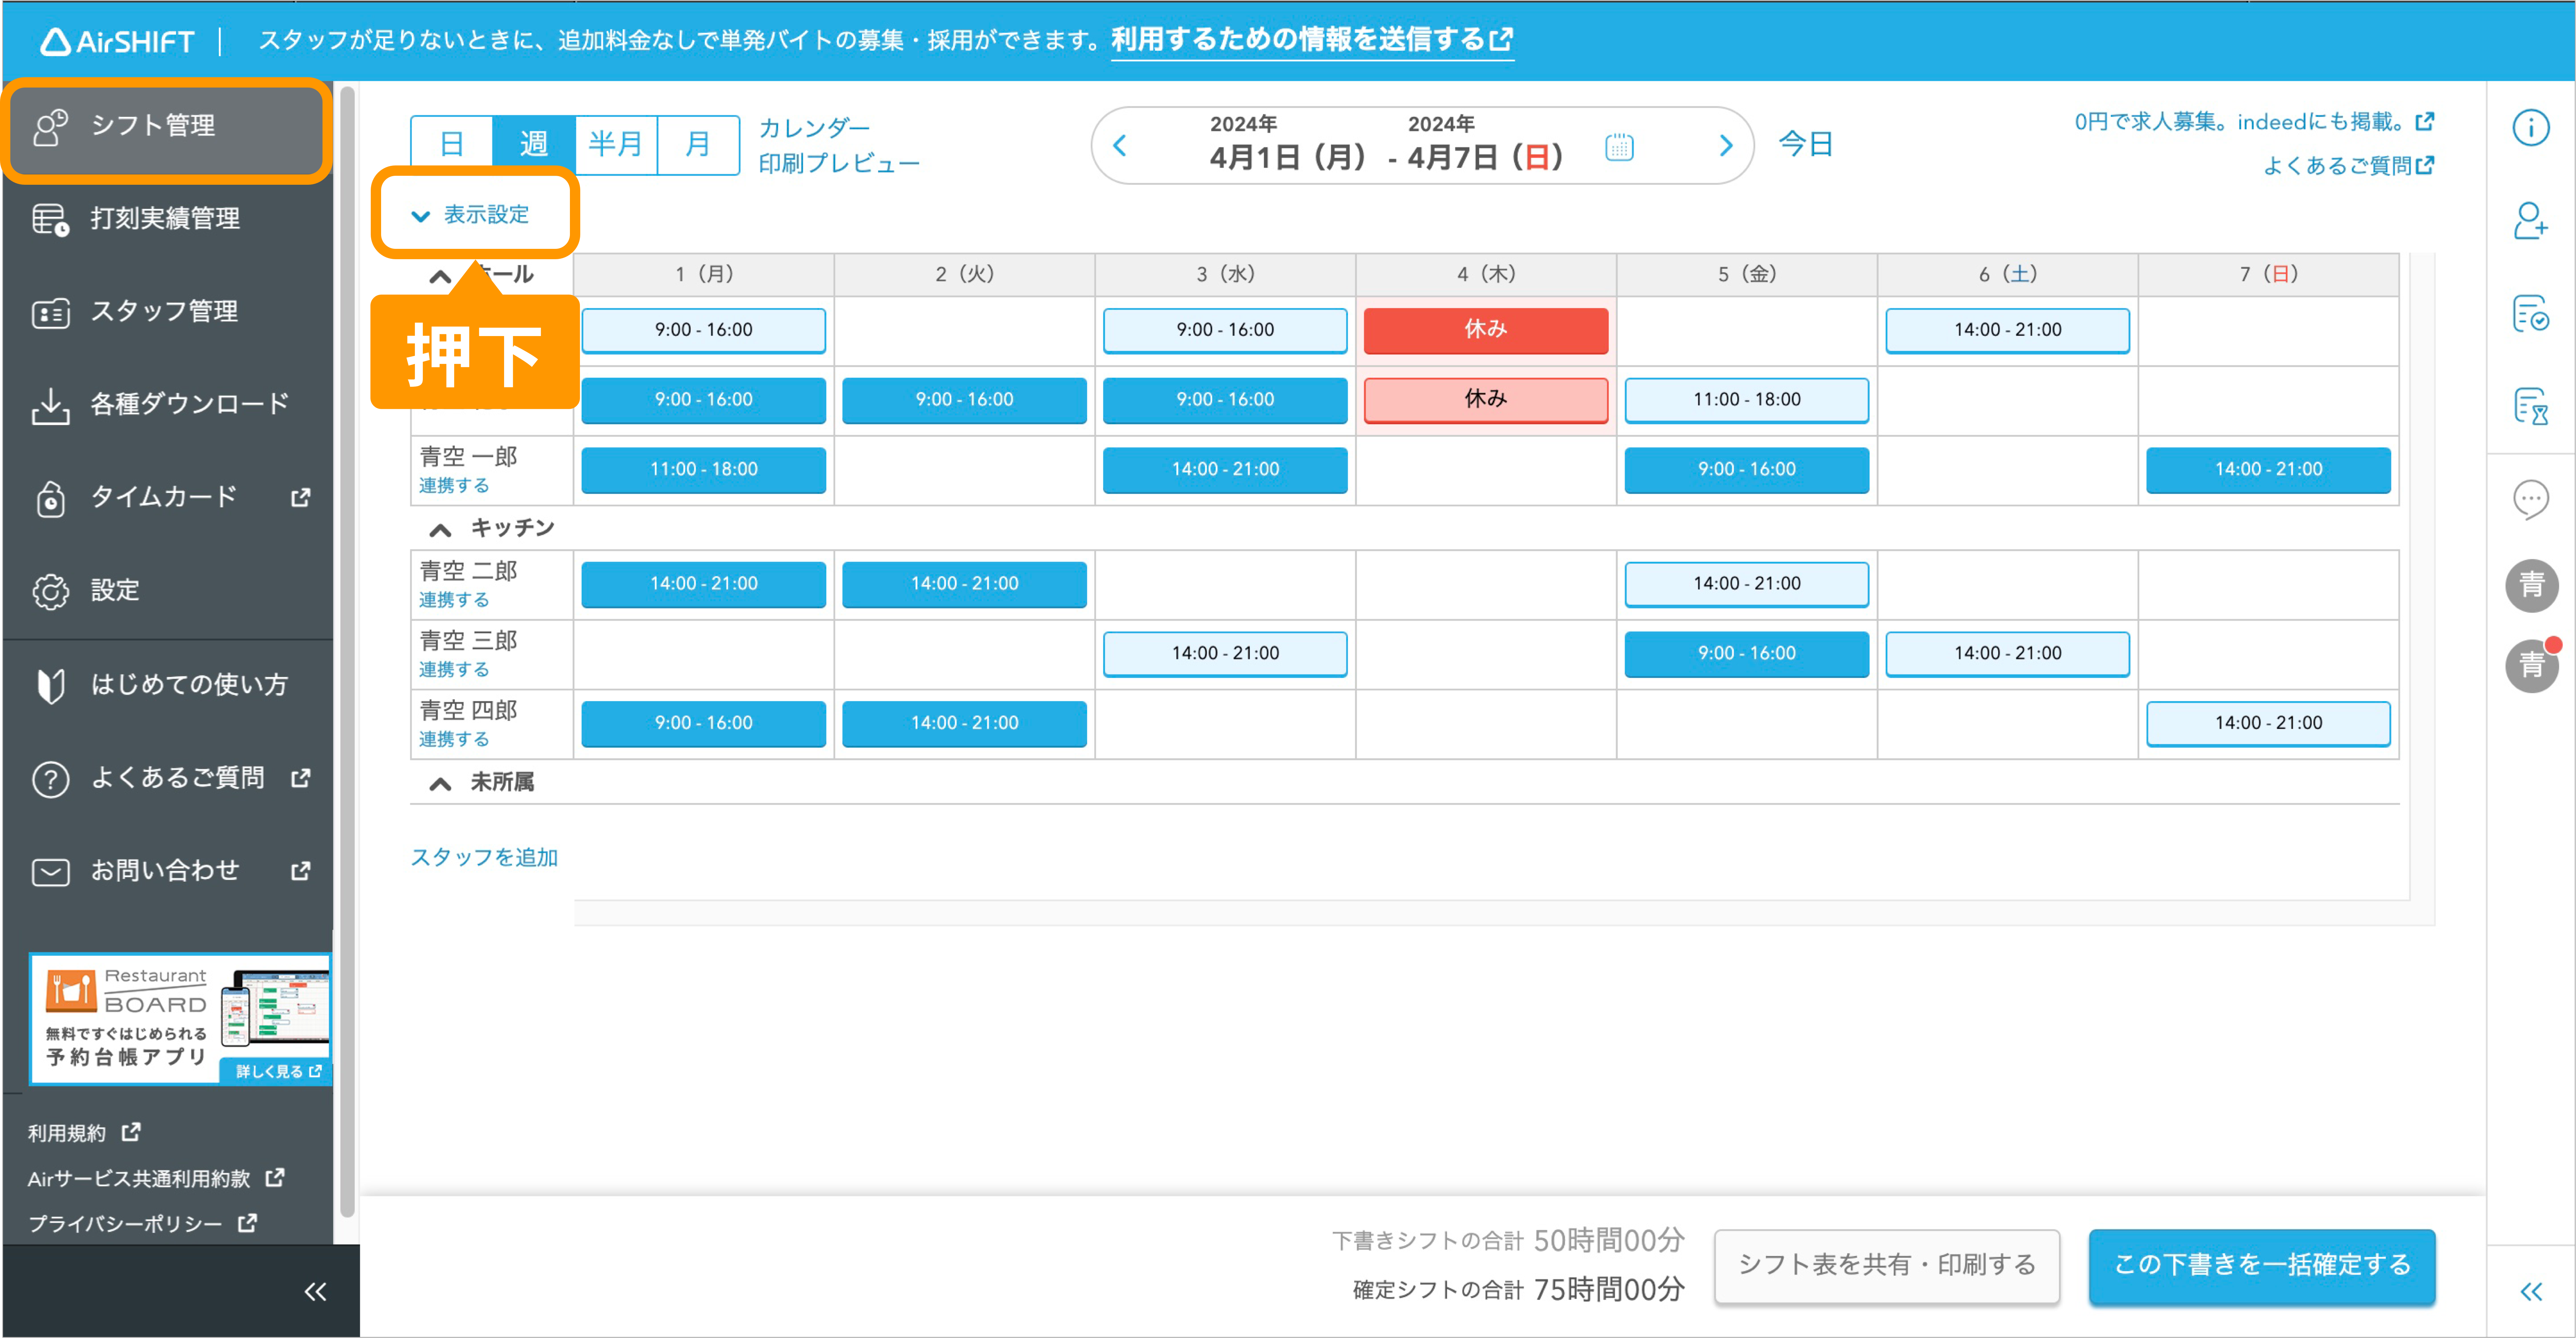
Task: Click the information icon in right panel
Action: coord(2531,128)
